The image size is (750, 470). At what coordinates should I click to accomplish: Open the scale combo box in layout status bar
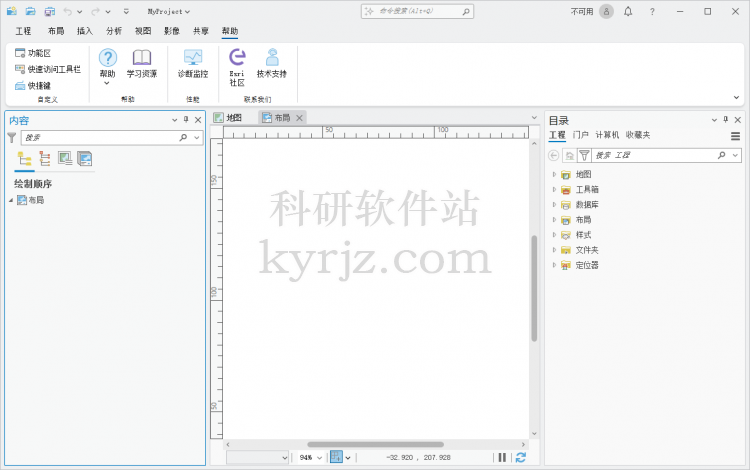[257, 458]
